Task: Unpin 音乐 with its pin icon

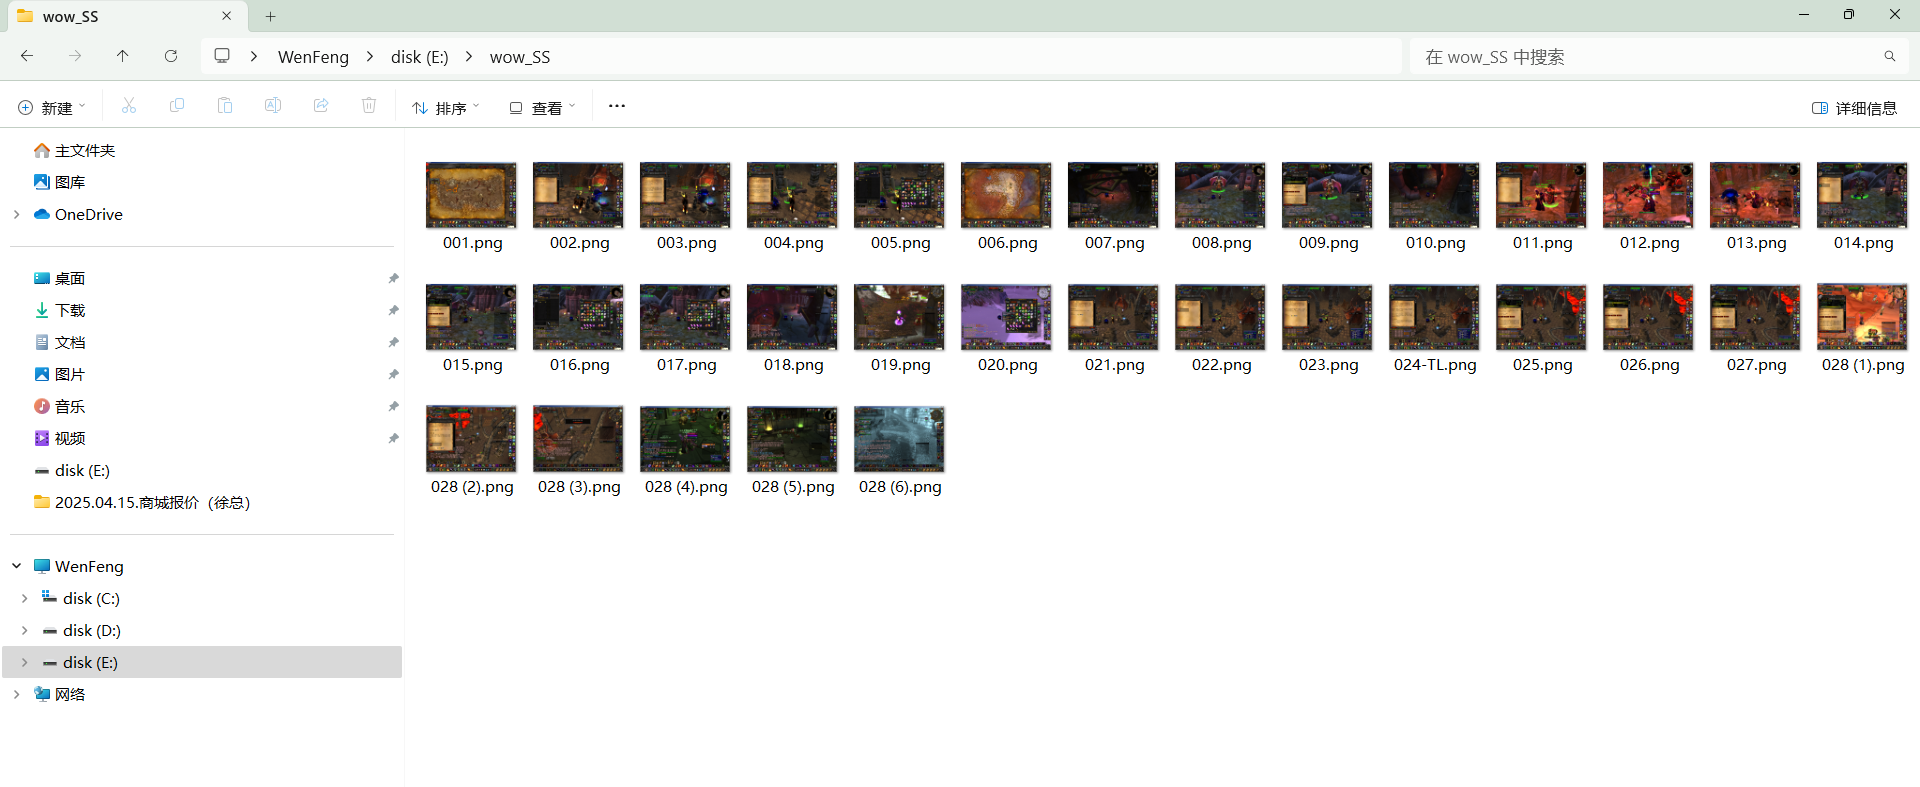Action: pyautogui.click(x=393, y=406)
